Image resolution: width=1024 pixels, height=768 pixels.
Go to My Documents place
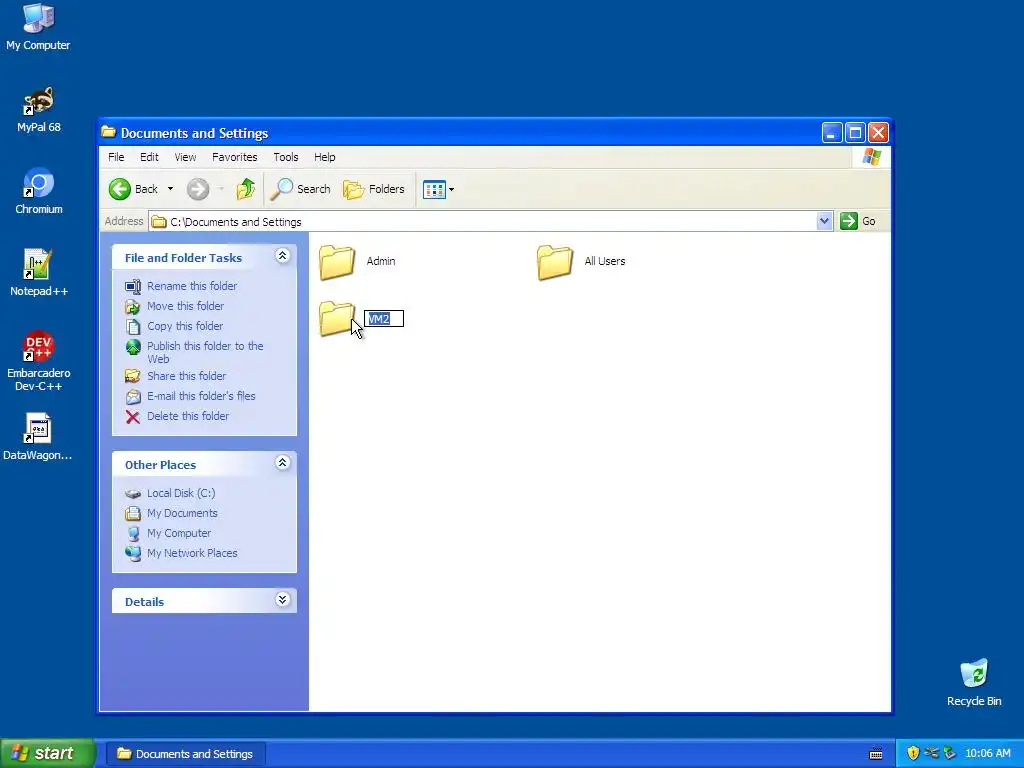(x=182, y=513)
